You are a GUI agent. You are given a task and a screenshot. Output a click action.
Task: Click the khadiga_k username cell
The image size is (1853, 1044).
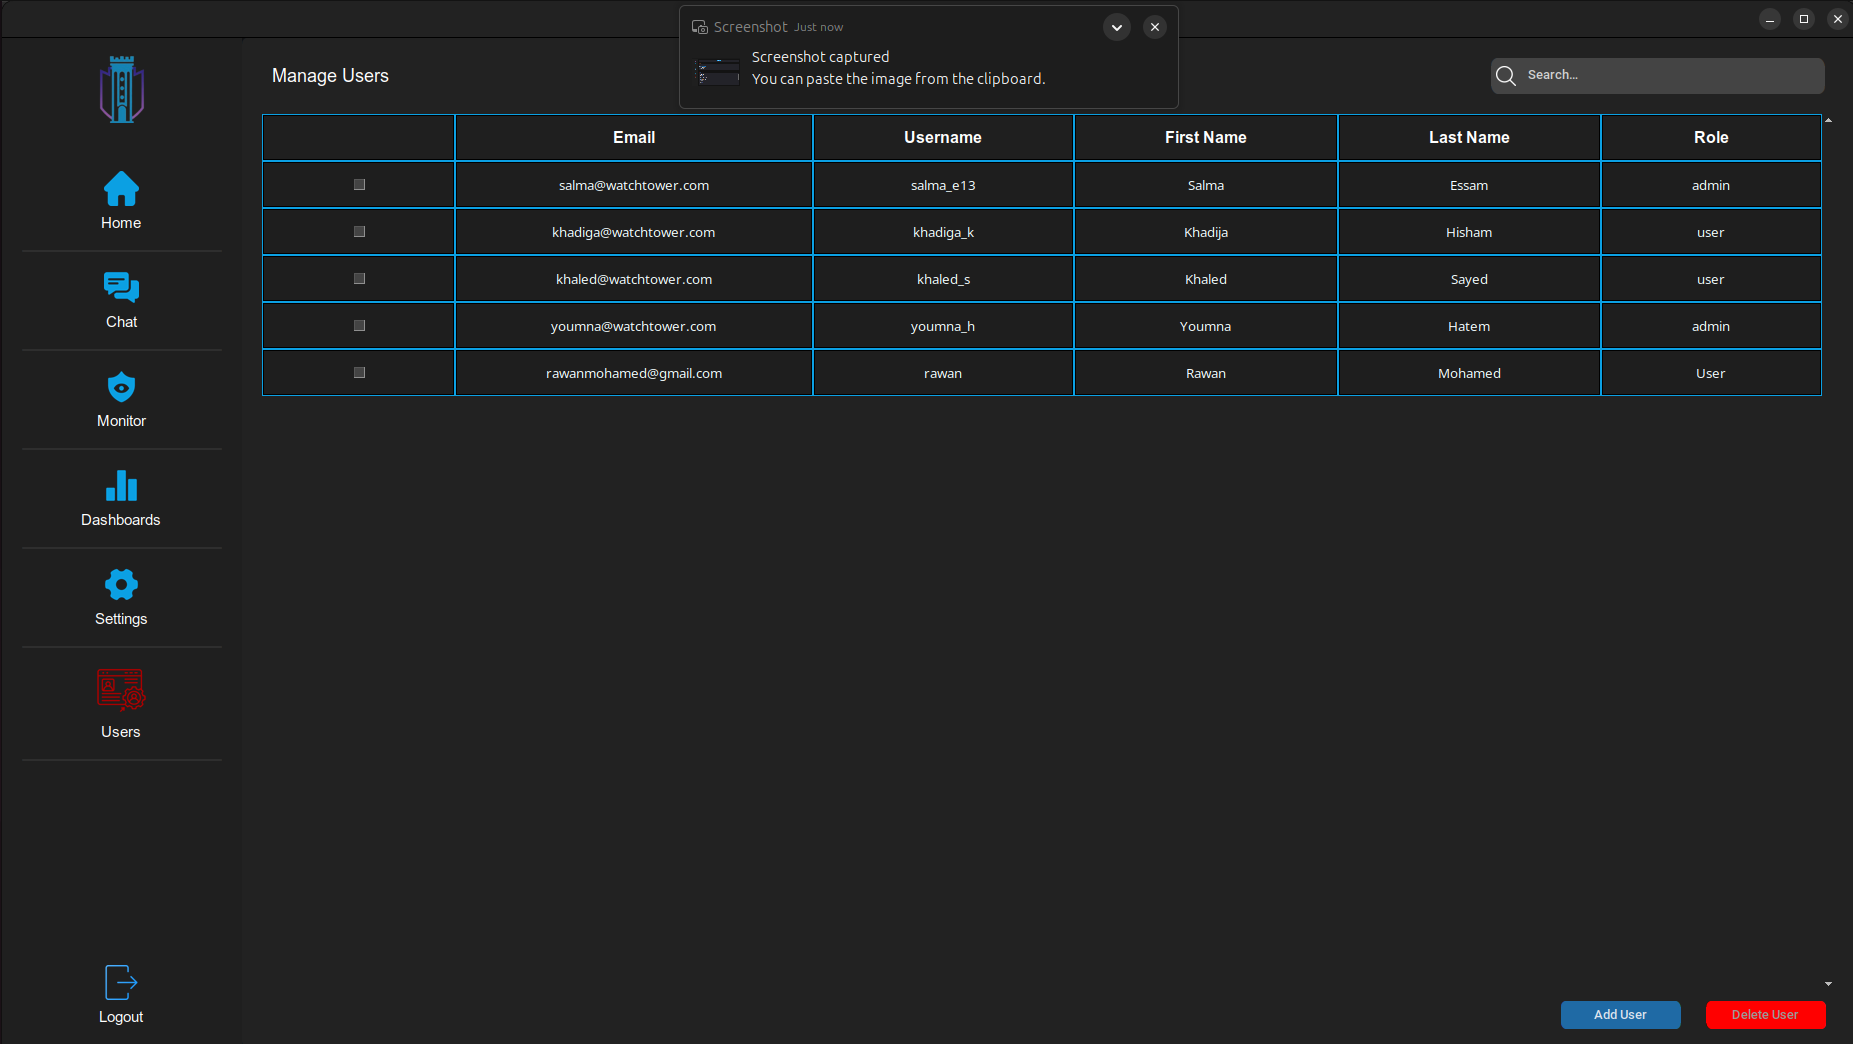[x=943, y=232]
